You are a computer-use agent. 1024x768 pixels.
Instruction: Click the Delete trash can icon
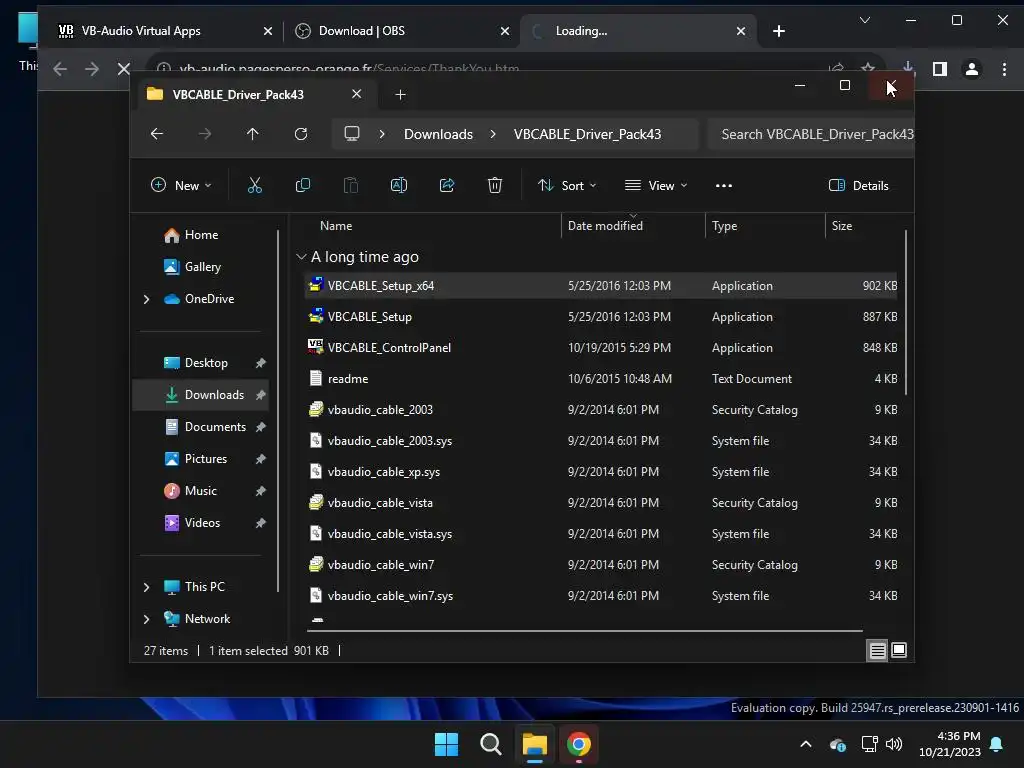point(495,185)
